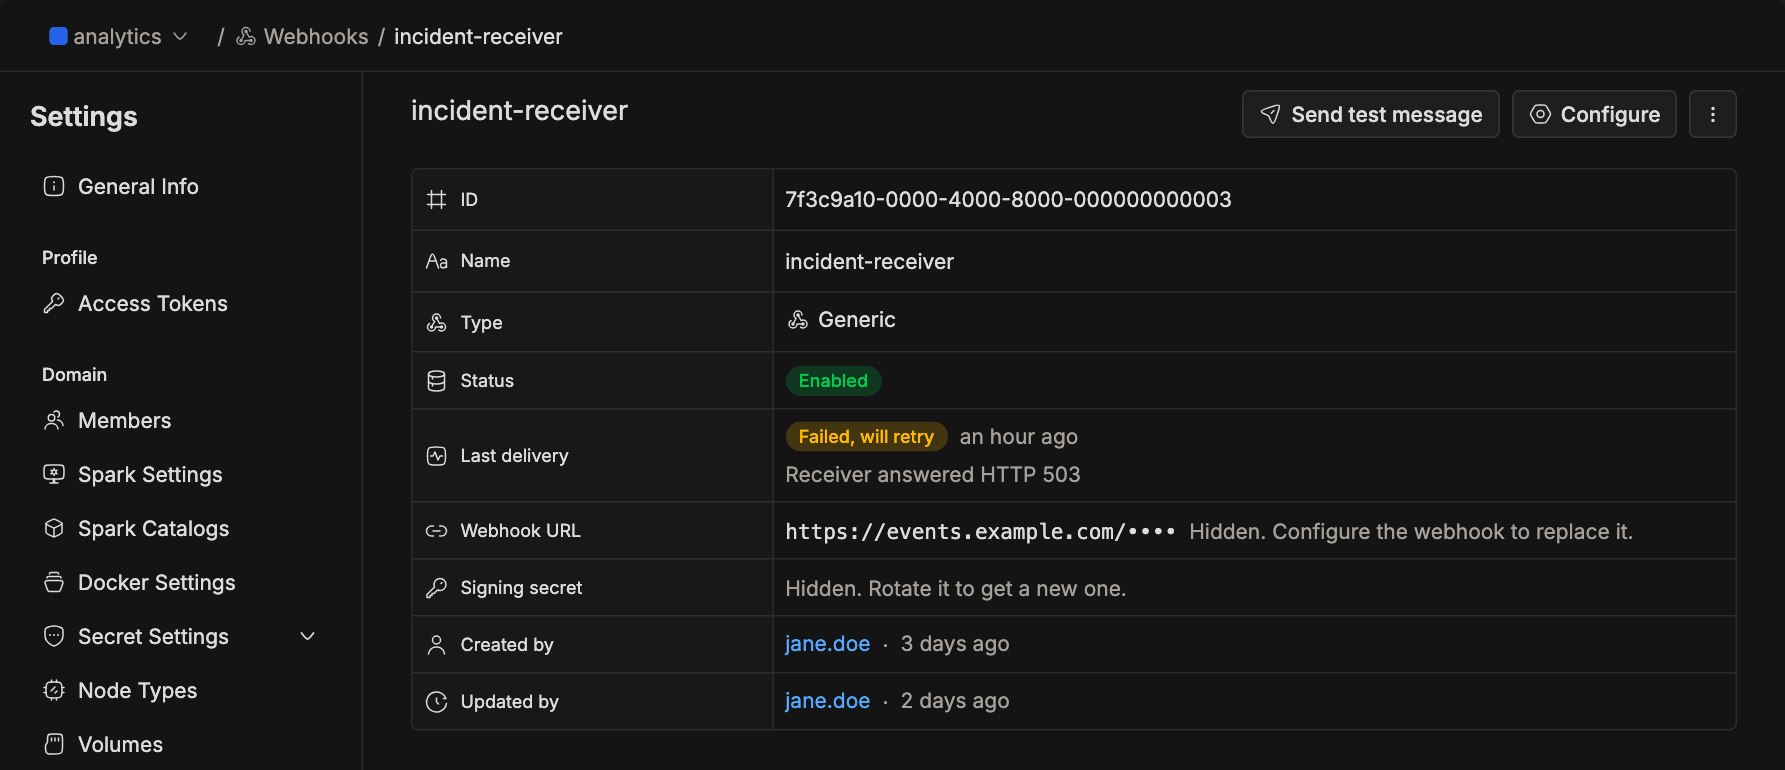
Task: Expand the Secret Settings chevron
Action: [308, 636]
